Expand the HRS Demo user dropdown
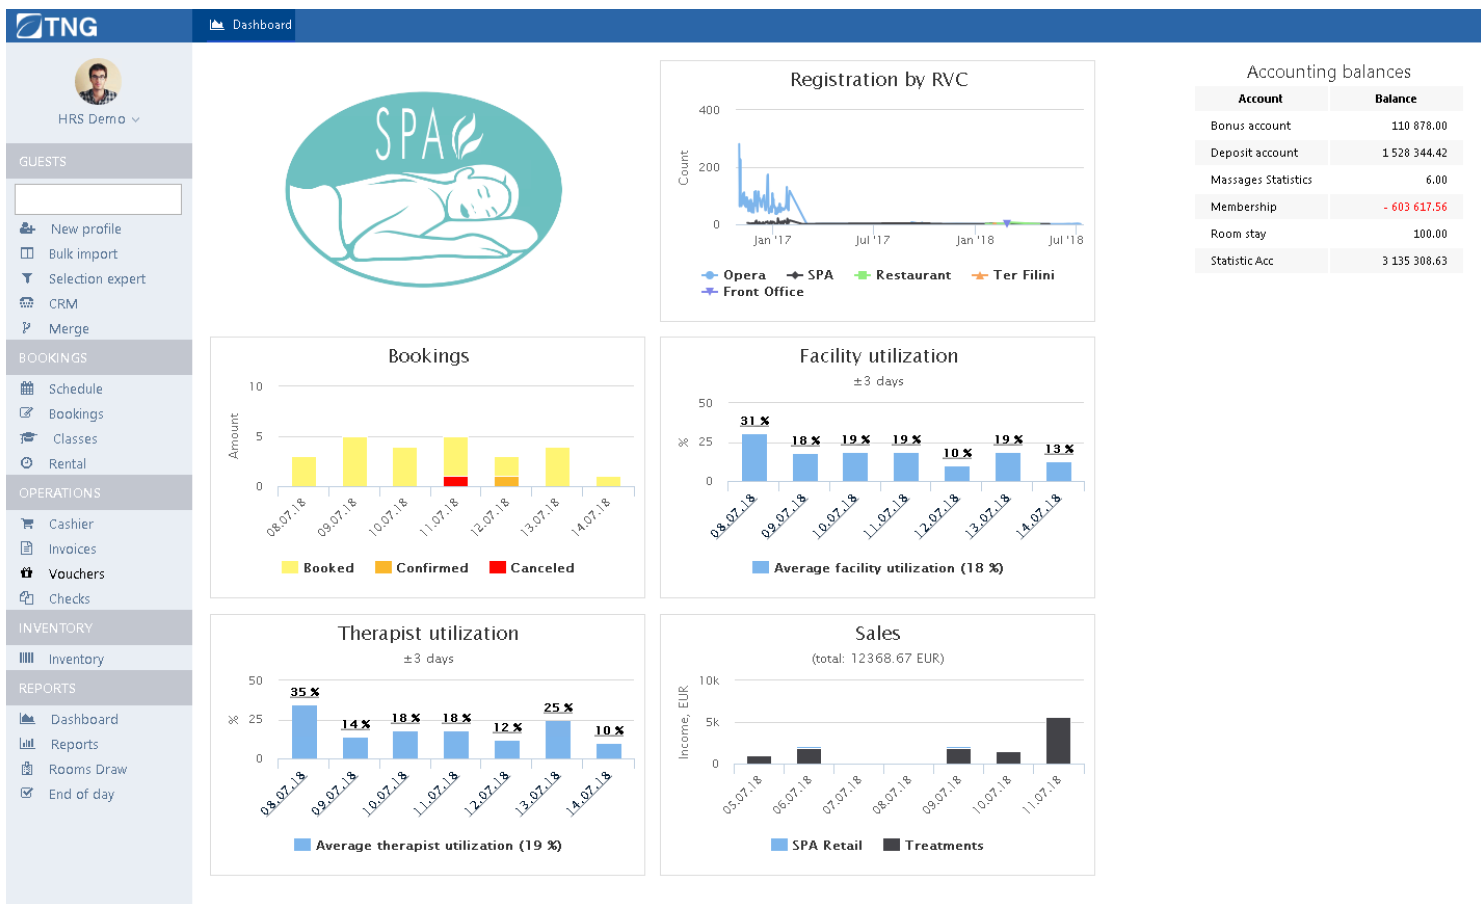Viewport: 1481px width, 917px height. (x=98, y=119)
